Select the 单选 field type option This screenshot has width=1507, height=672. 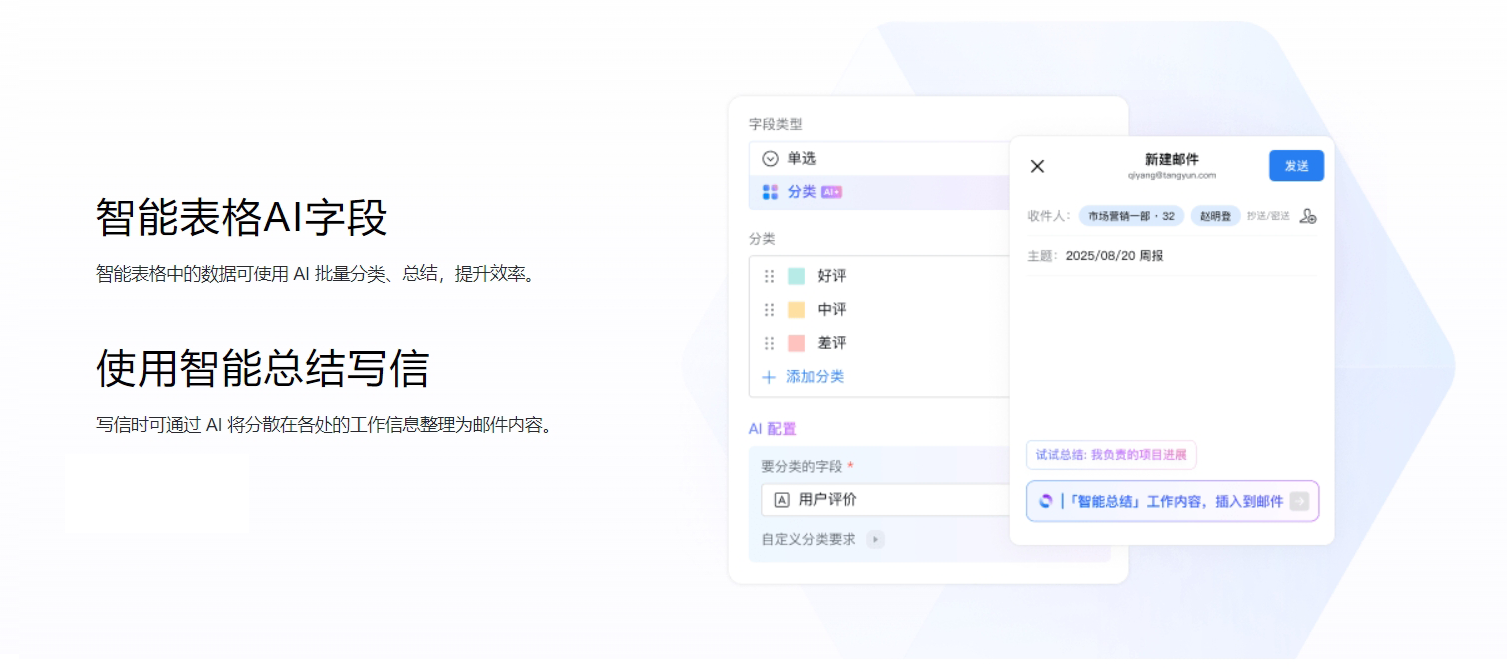(880, 158)
